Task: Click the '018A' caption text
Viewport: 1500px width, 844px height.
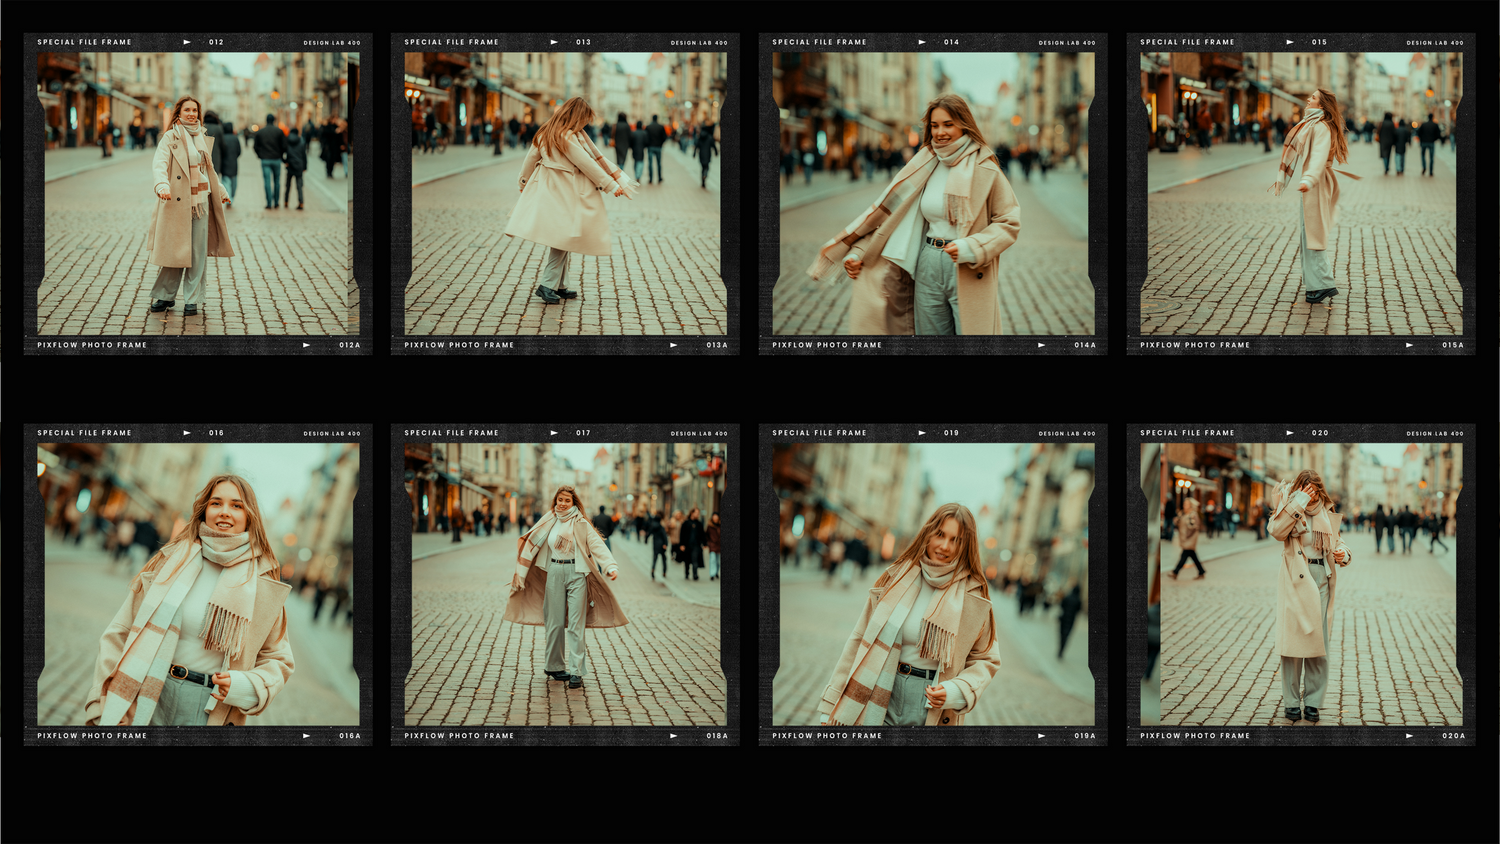Action: pos(717,736)
